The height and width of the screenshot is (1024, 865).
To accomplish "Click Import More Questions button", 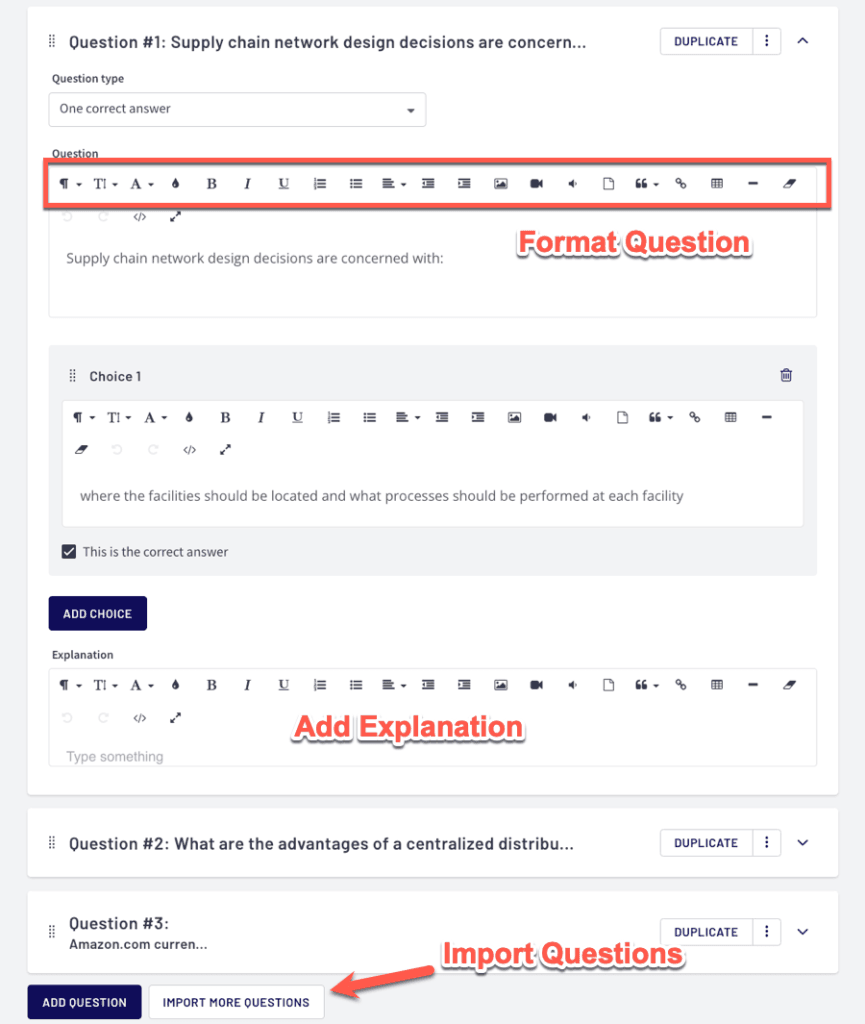I will pyautogui.click(x=236, y=1002).
